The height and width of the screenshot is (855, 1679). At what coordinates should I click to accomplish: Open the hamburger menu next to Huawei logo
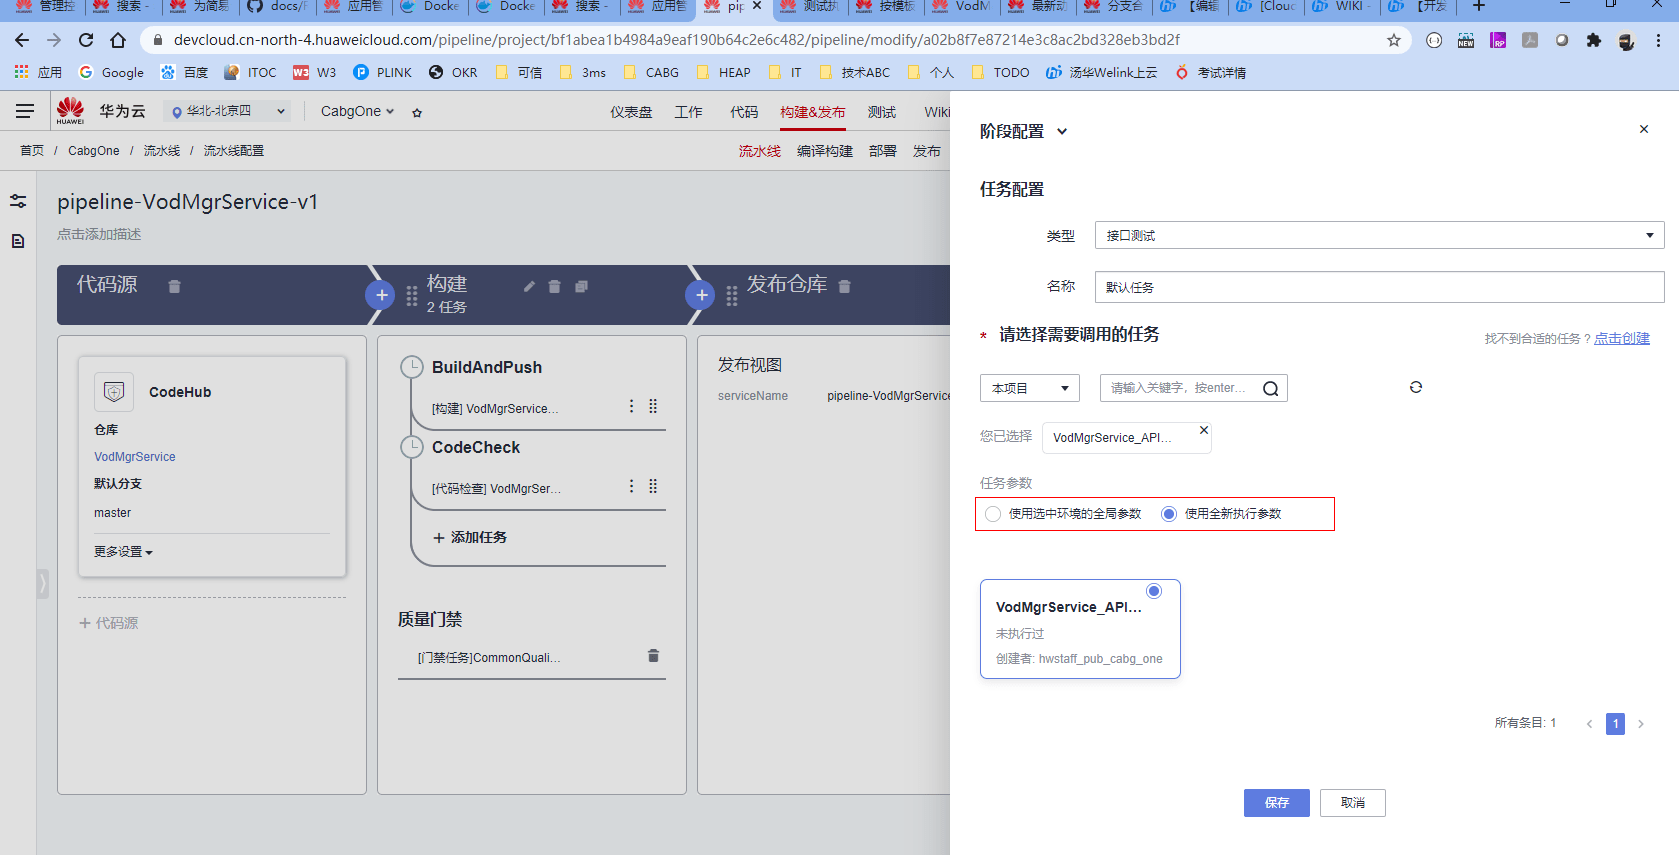coord(25,111)
